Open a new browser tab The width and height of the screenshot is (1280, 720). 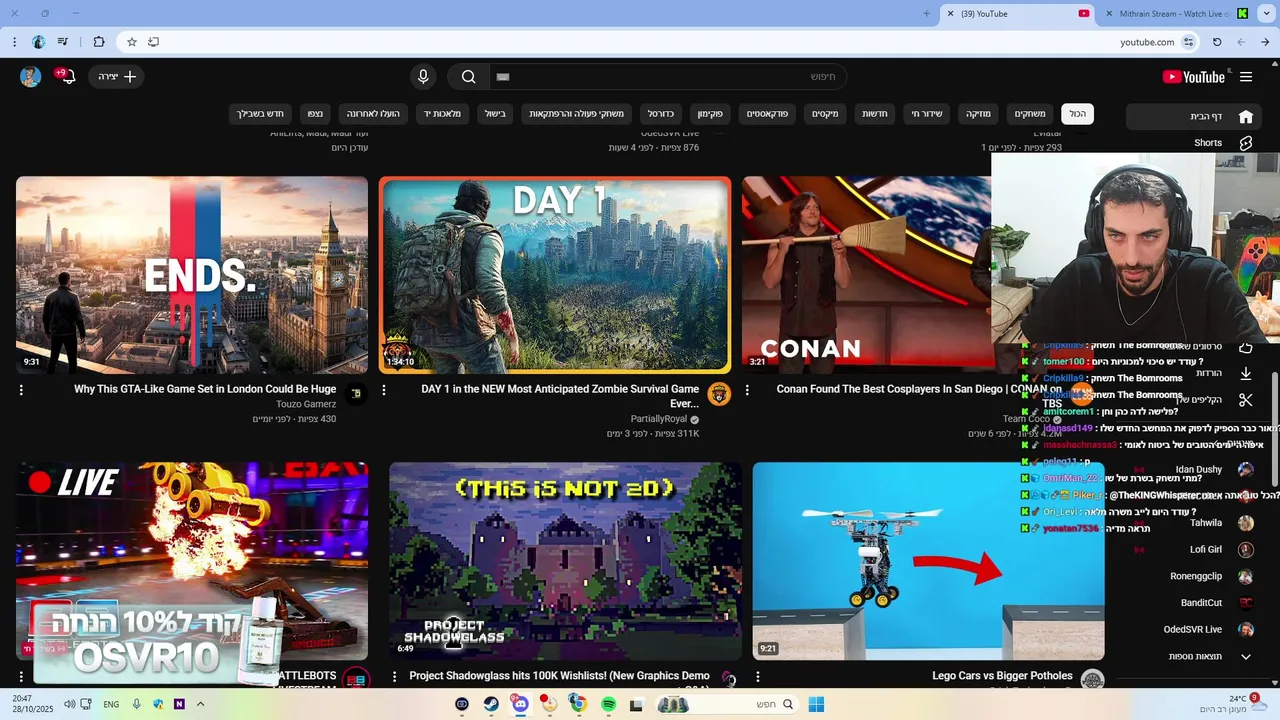coord(926,14)
